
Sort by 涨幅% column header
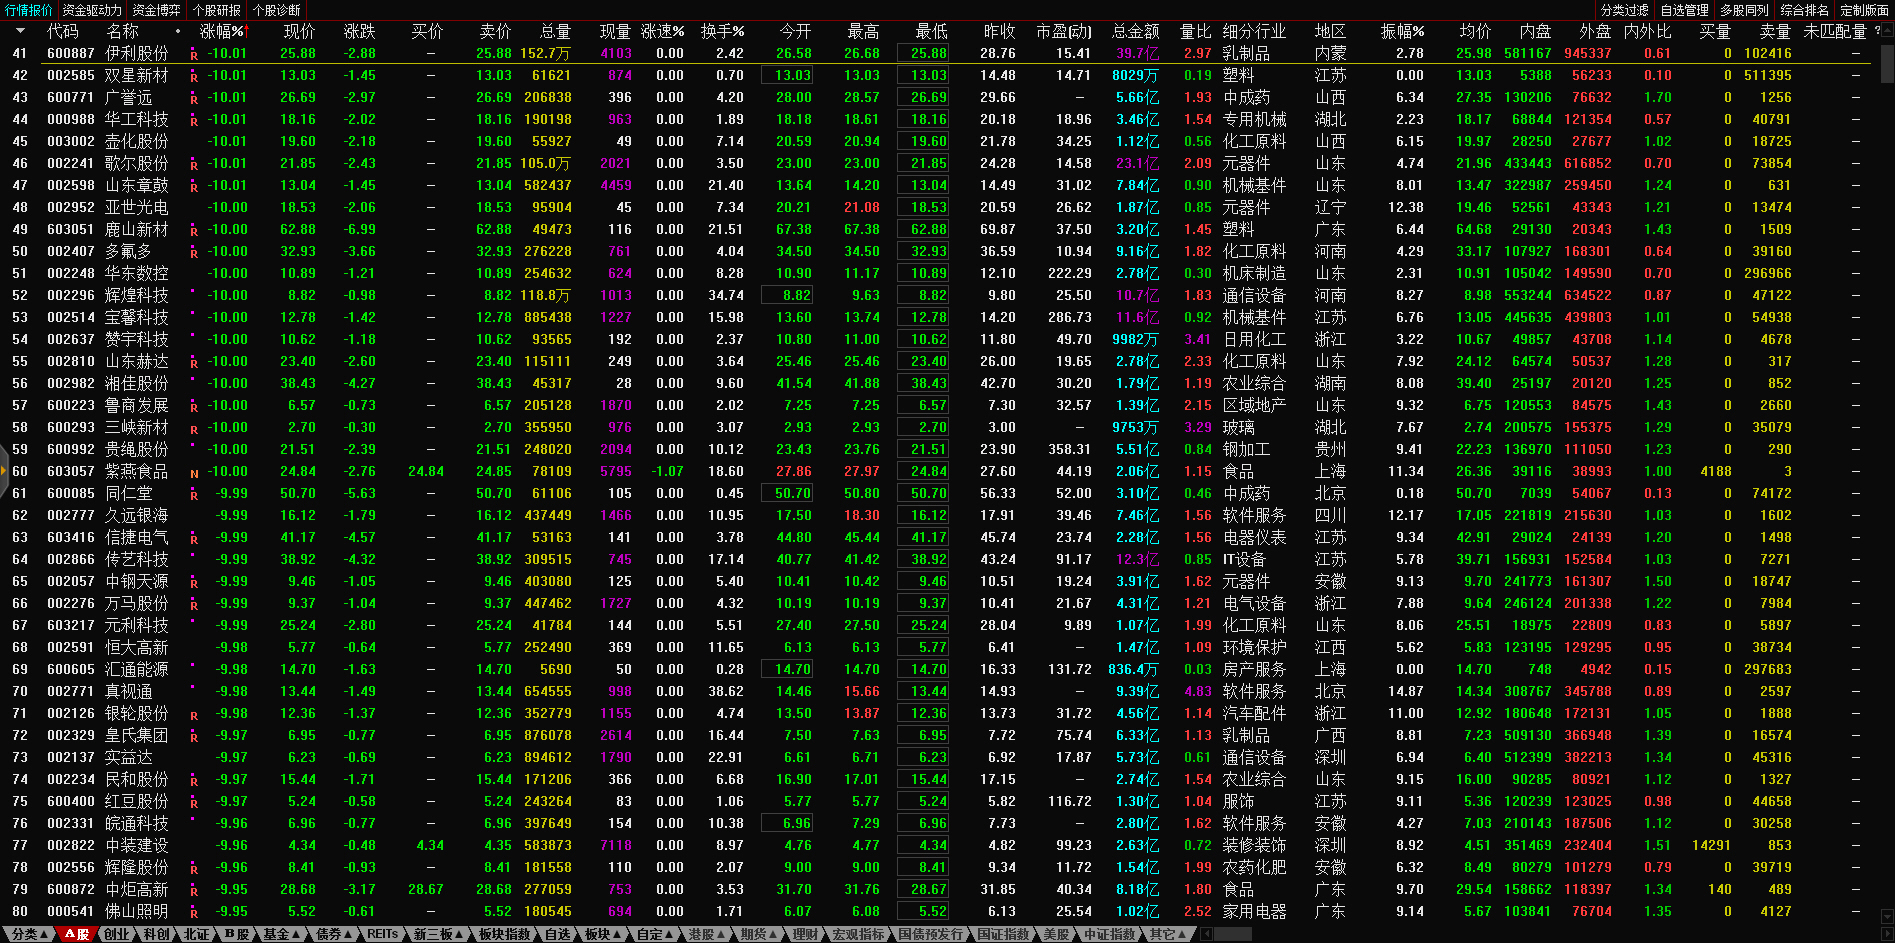point(221,31)
